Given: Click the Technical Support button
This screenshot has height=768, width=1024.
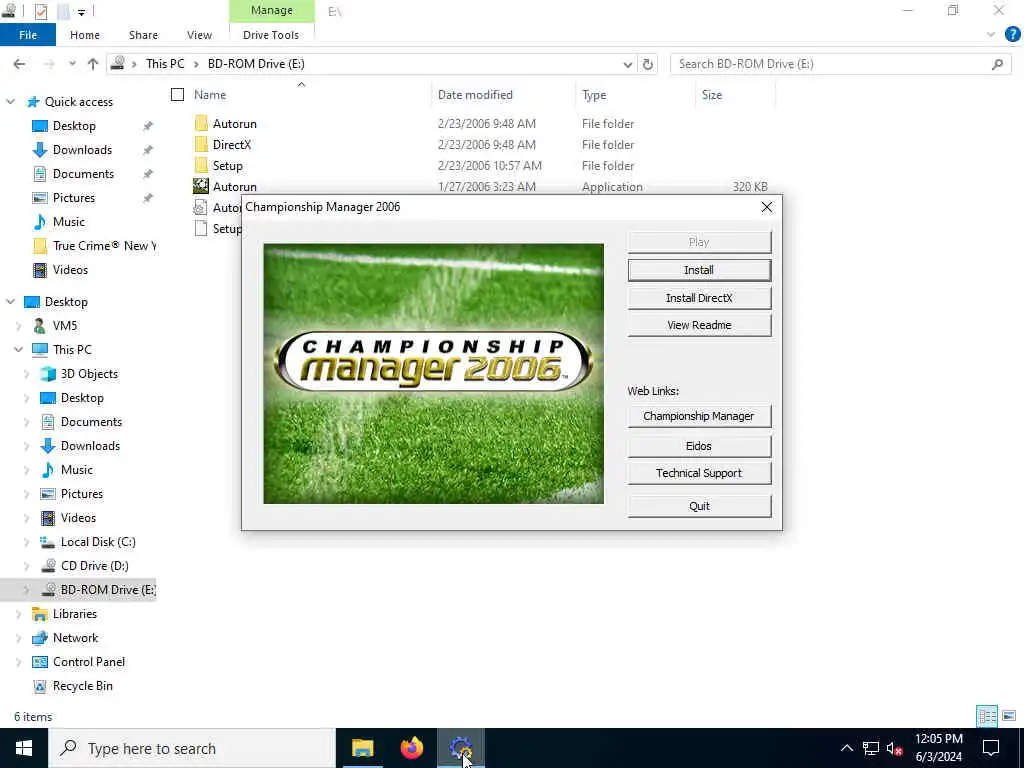Looking at the screenshot, I should (x=699, y=473).
